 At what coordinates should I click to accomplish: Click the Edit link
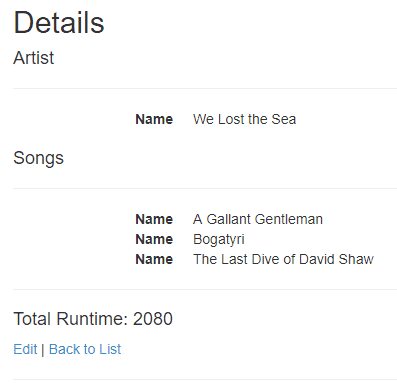(25, 349)
